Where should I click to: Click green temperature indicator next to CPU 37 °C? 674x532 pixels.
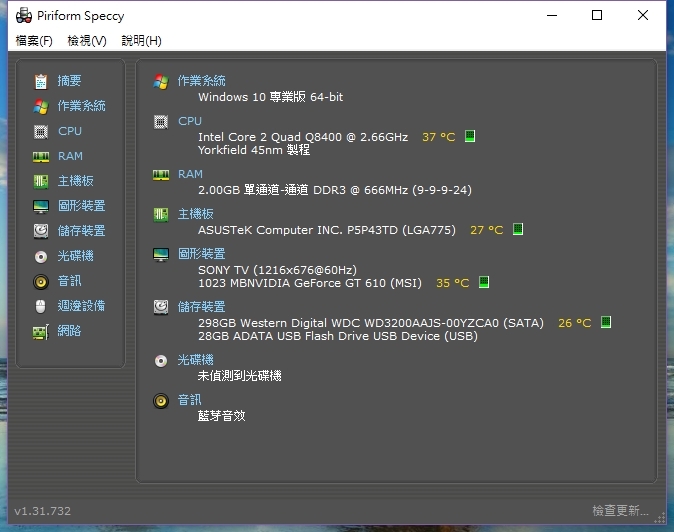(x=470, y=136)
